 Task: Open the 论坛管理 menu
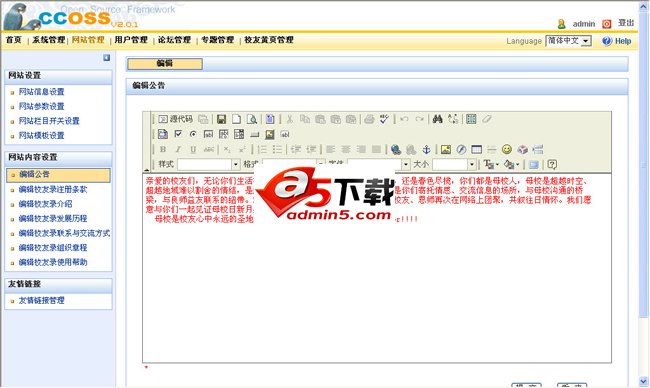[174, 40]
